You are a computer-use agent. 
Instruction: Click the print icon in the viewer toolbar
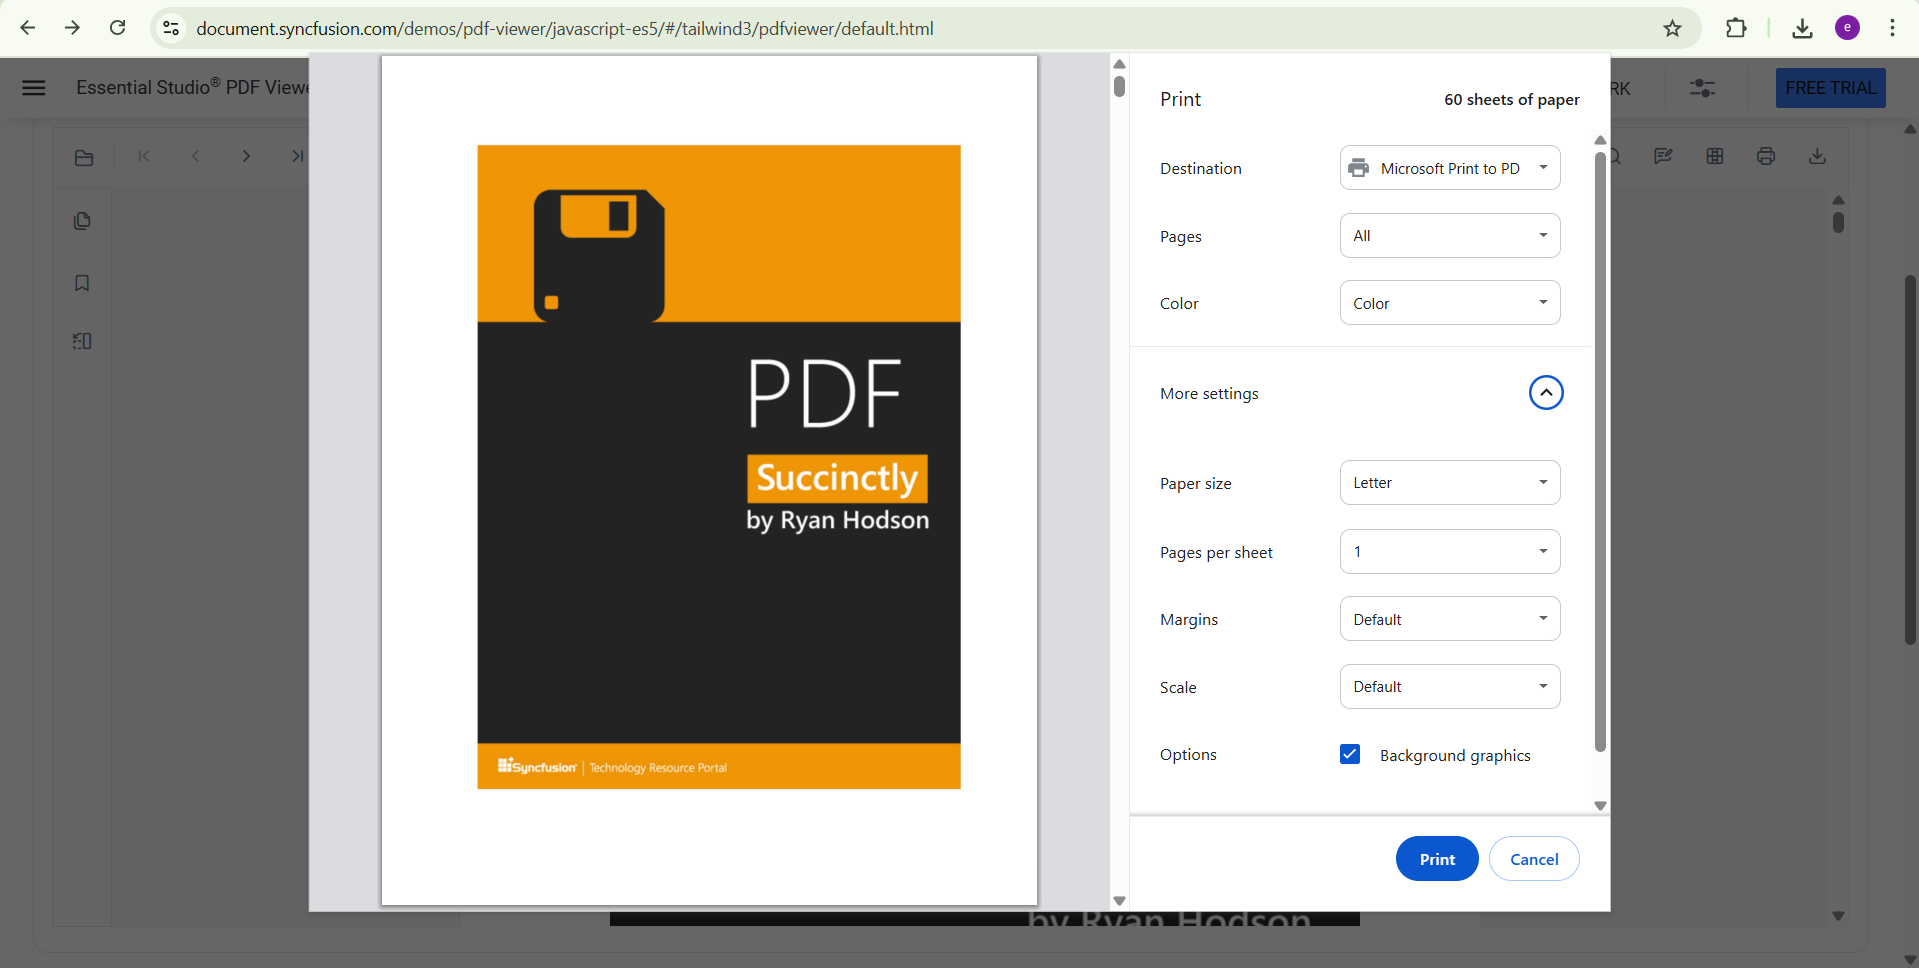click(1765, 156)
